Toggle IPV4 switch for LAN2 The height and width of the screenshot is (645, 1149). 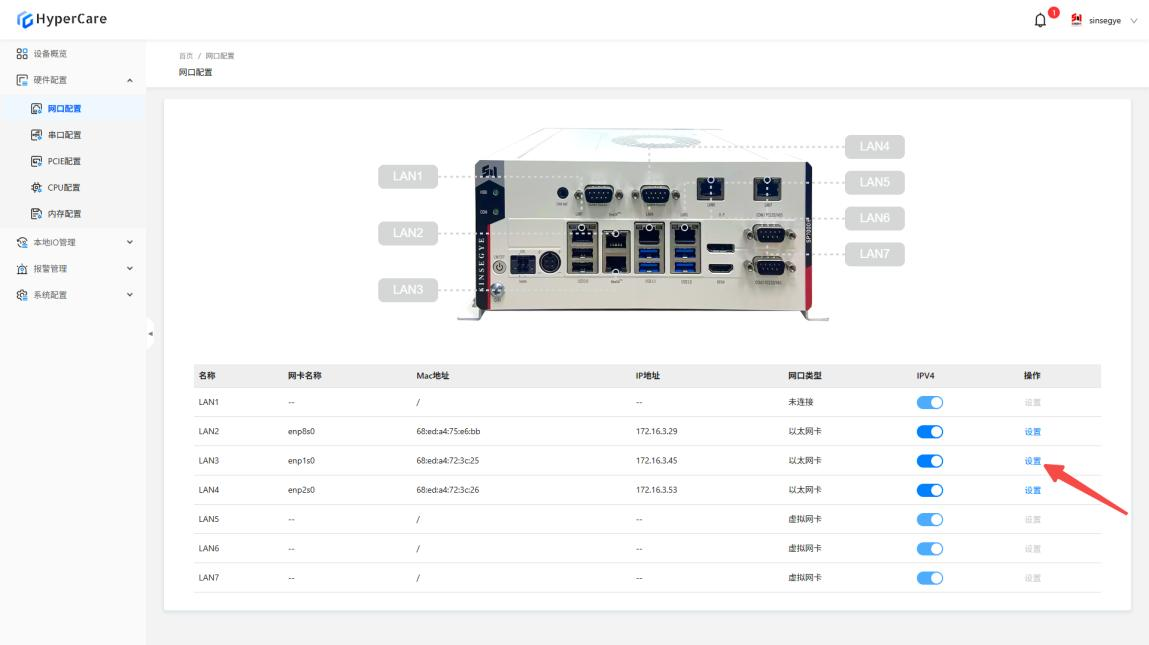(929, 432)
